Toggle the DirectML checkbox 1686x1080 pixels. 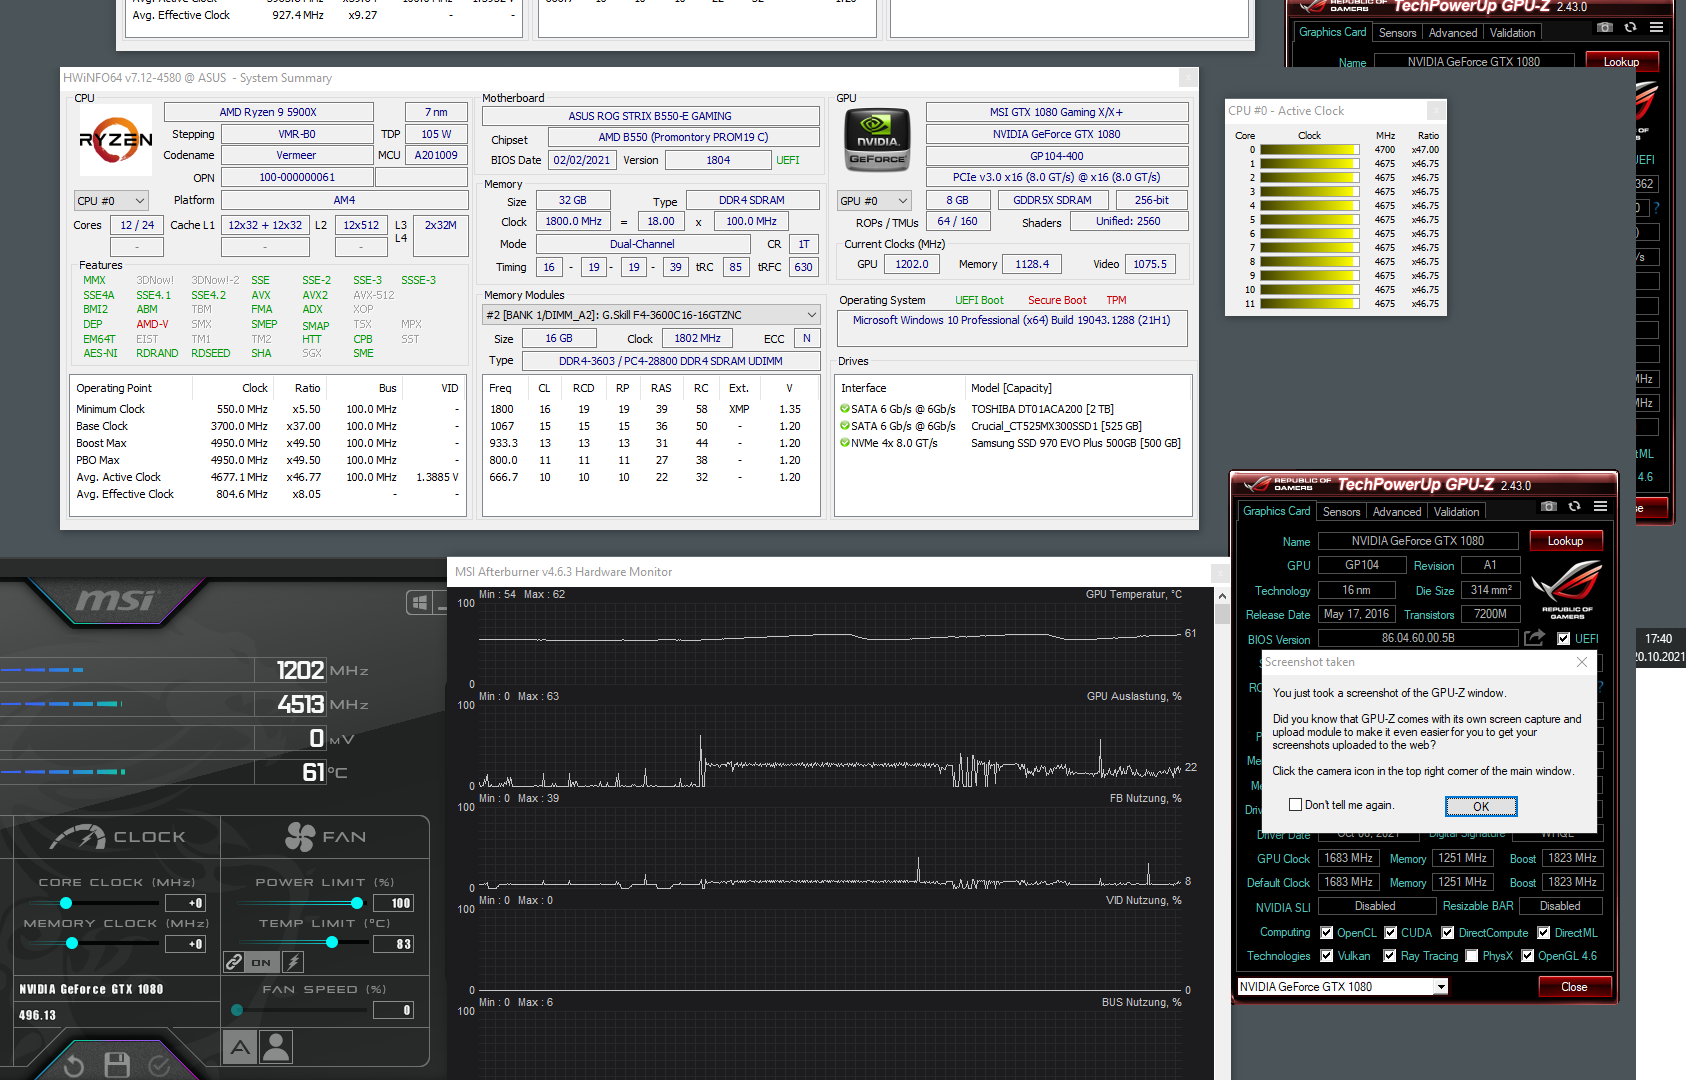coord(1544,933)
